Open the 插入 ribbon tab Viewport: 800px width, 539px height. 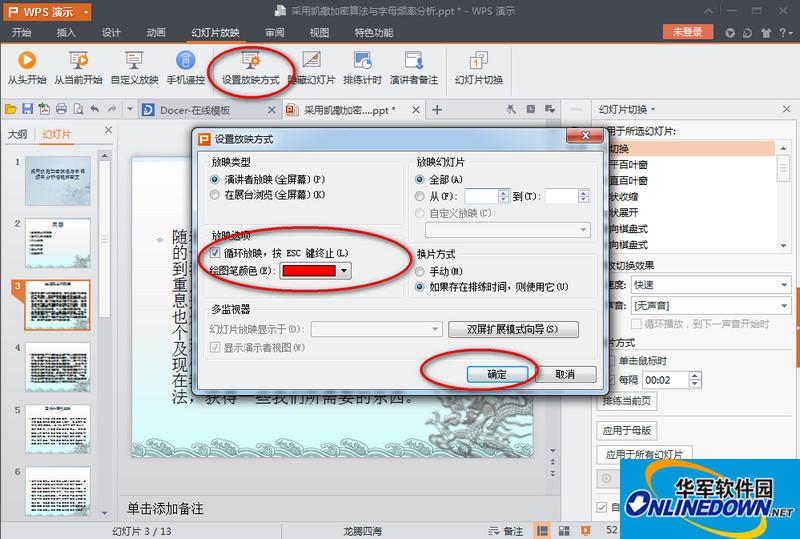point(66,33)
